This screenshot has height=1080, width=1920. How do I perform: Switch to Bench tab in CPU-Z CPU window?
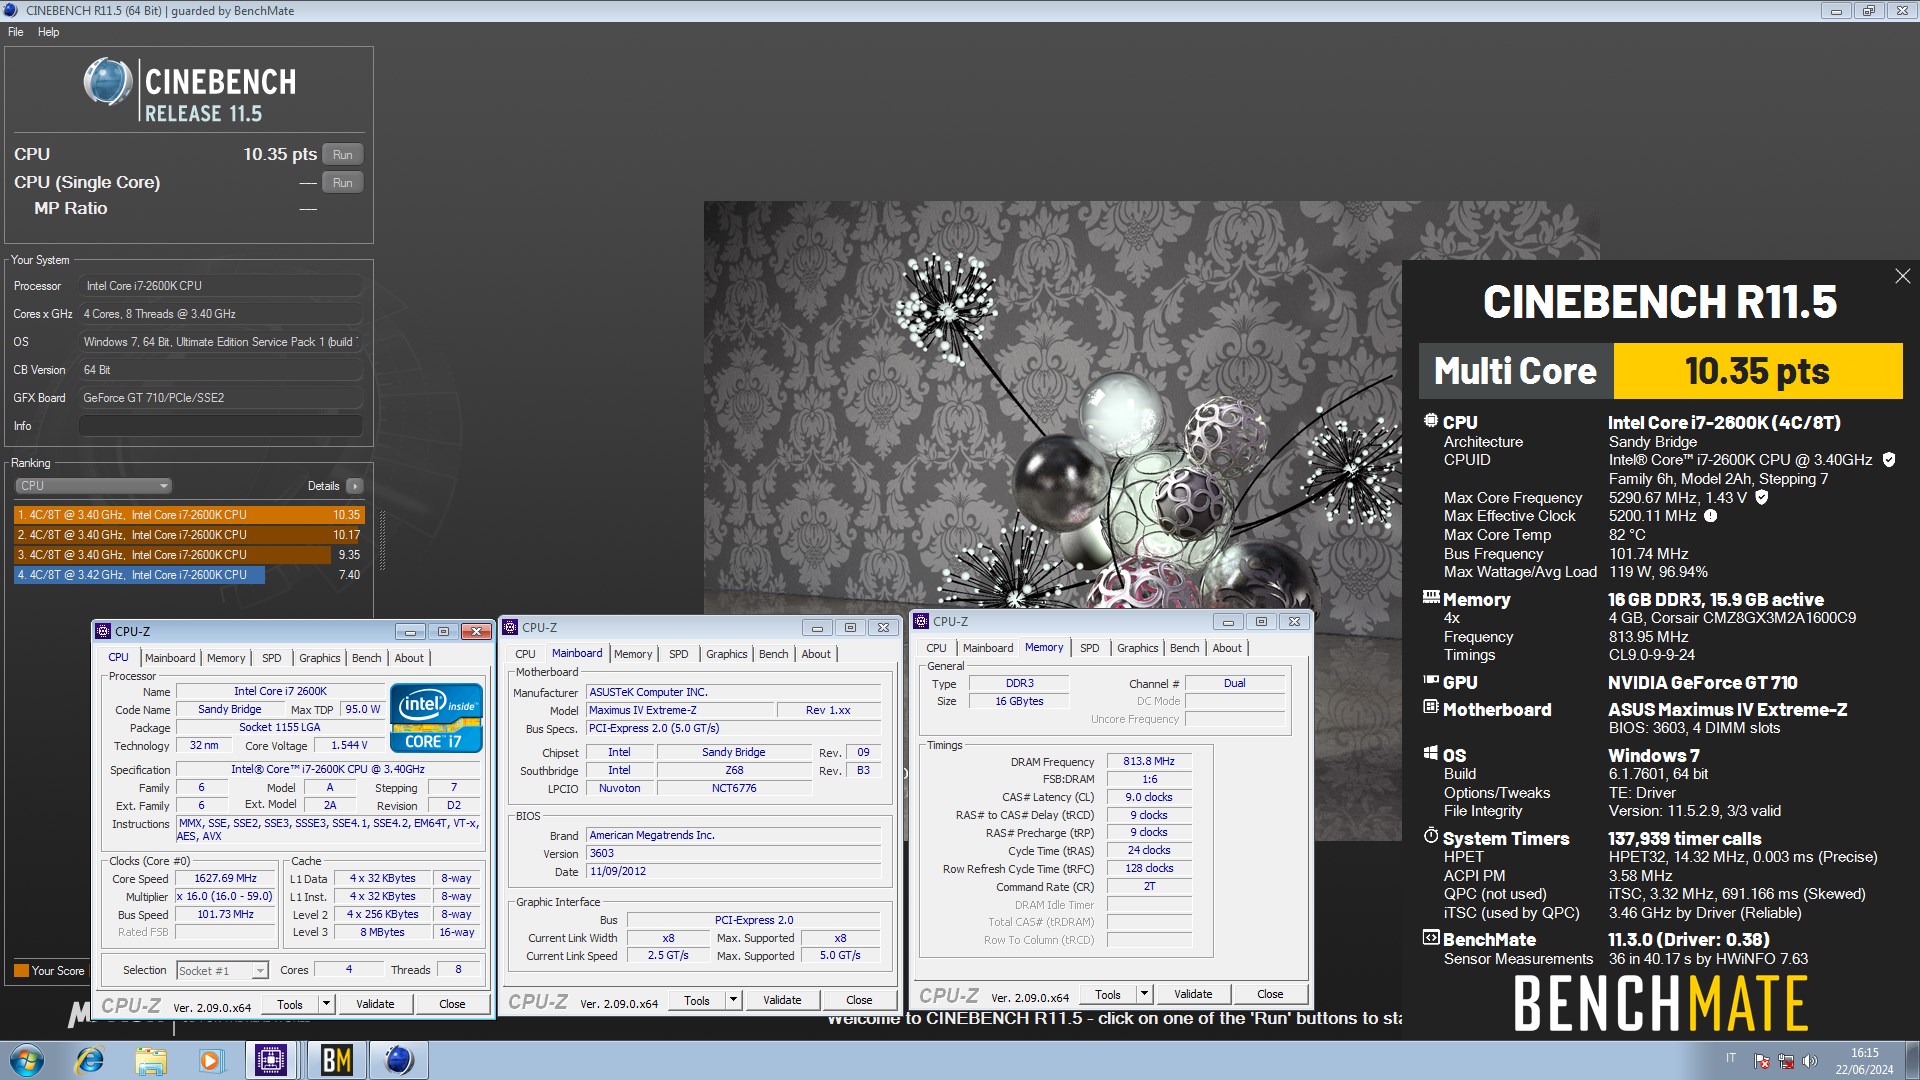coord(366,658)
